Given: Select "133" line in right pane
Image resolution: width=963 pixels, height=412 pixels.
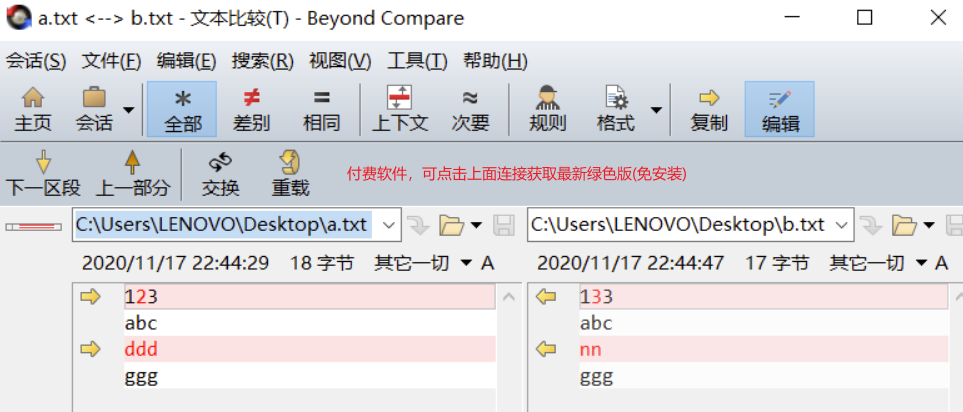Looking at the screenshot, I should (763, 297).
